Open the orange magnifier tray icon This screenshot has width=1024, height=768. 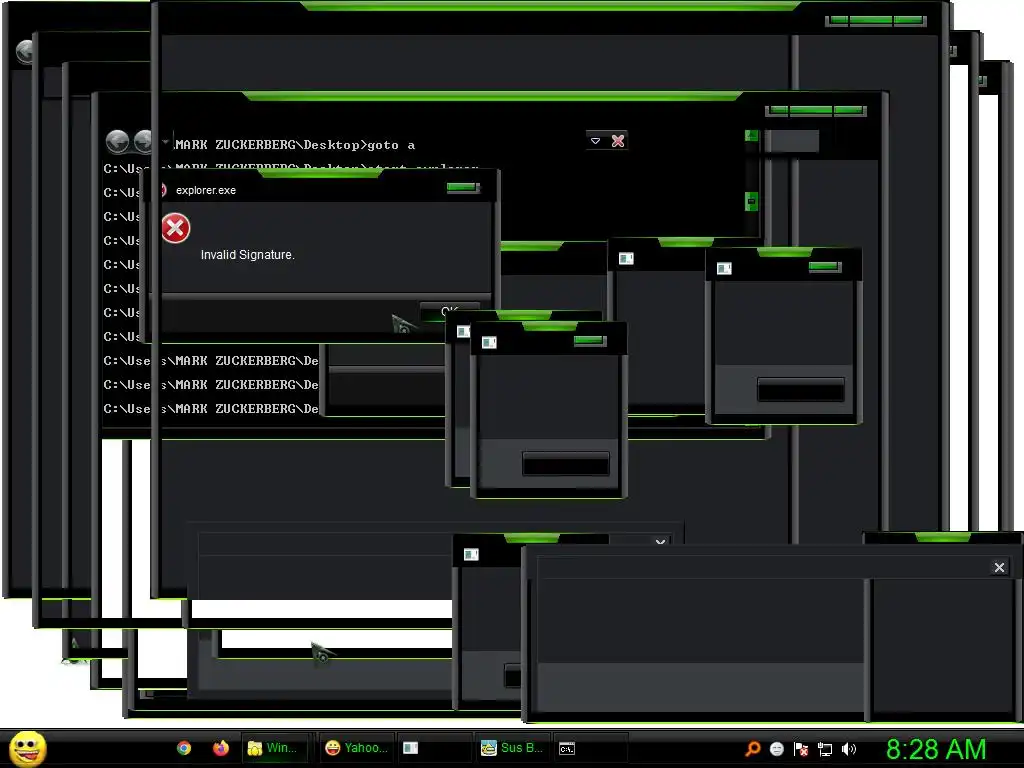coord(753,748)
